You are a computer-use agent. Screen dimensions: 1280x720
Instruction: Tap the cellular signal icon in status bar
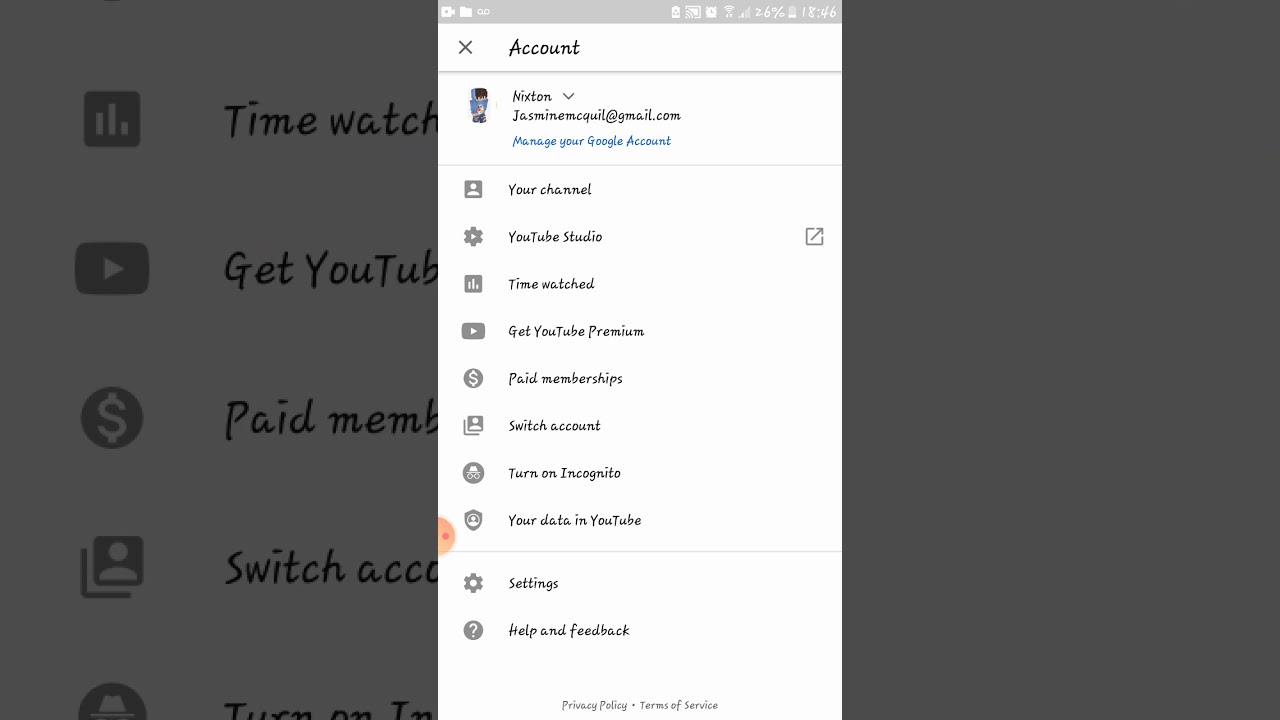(x=745, y=12)
